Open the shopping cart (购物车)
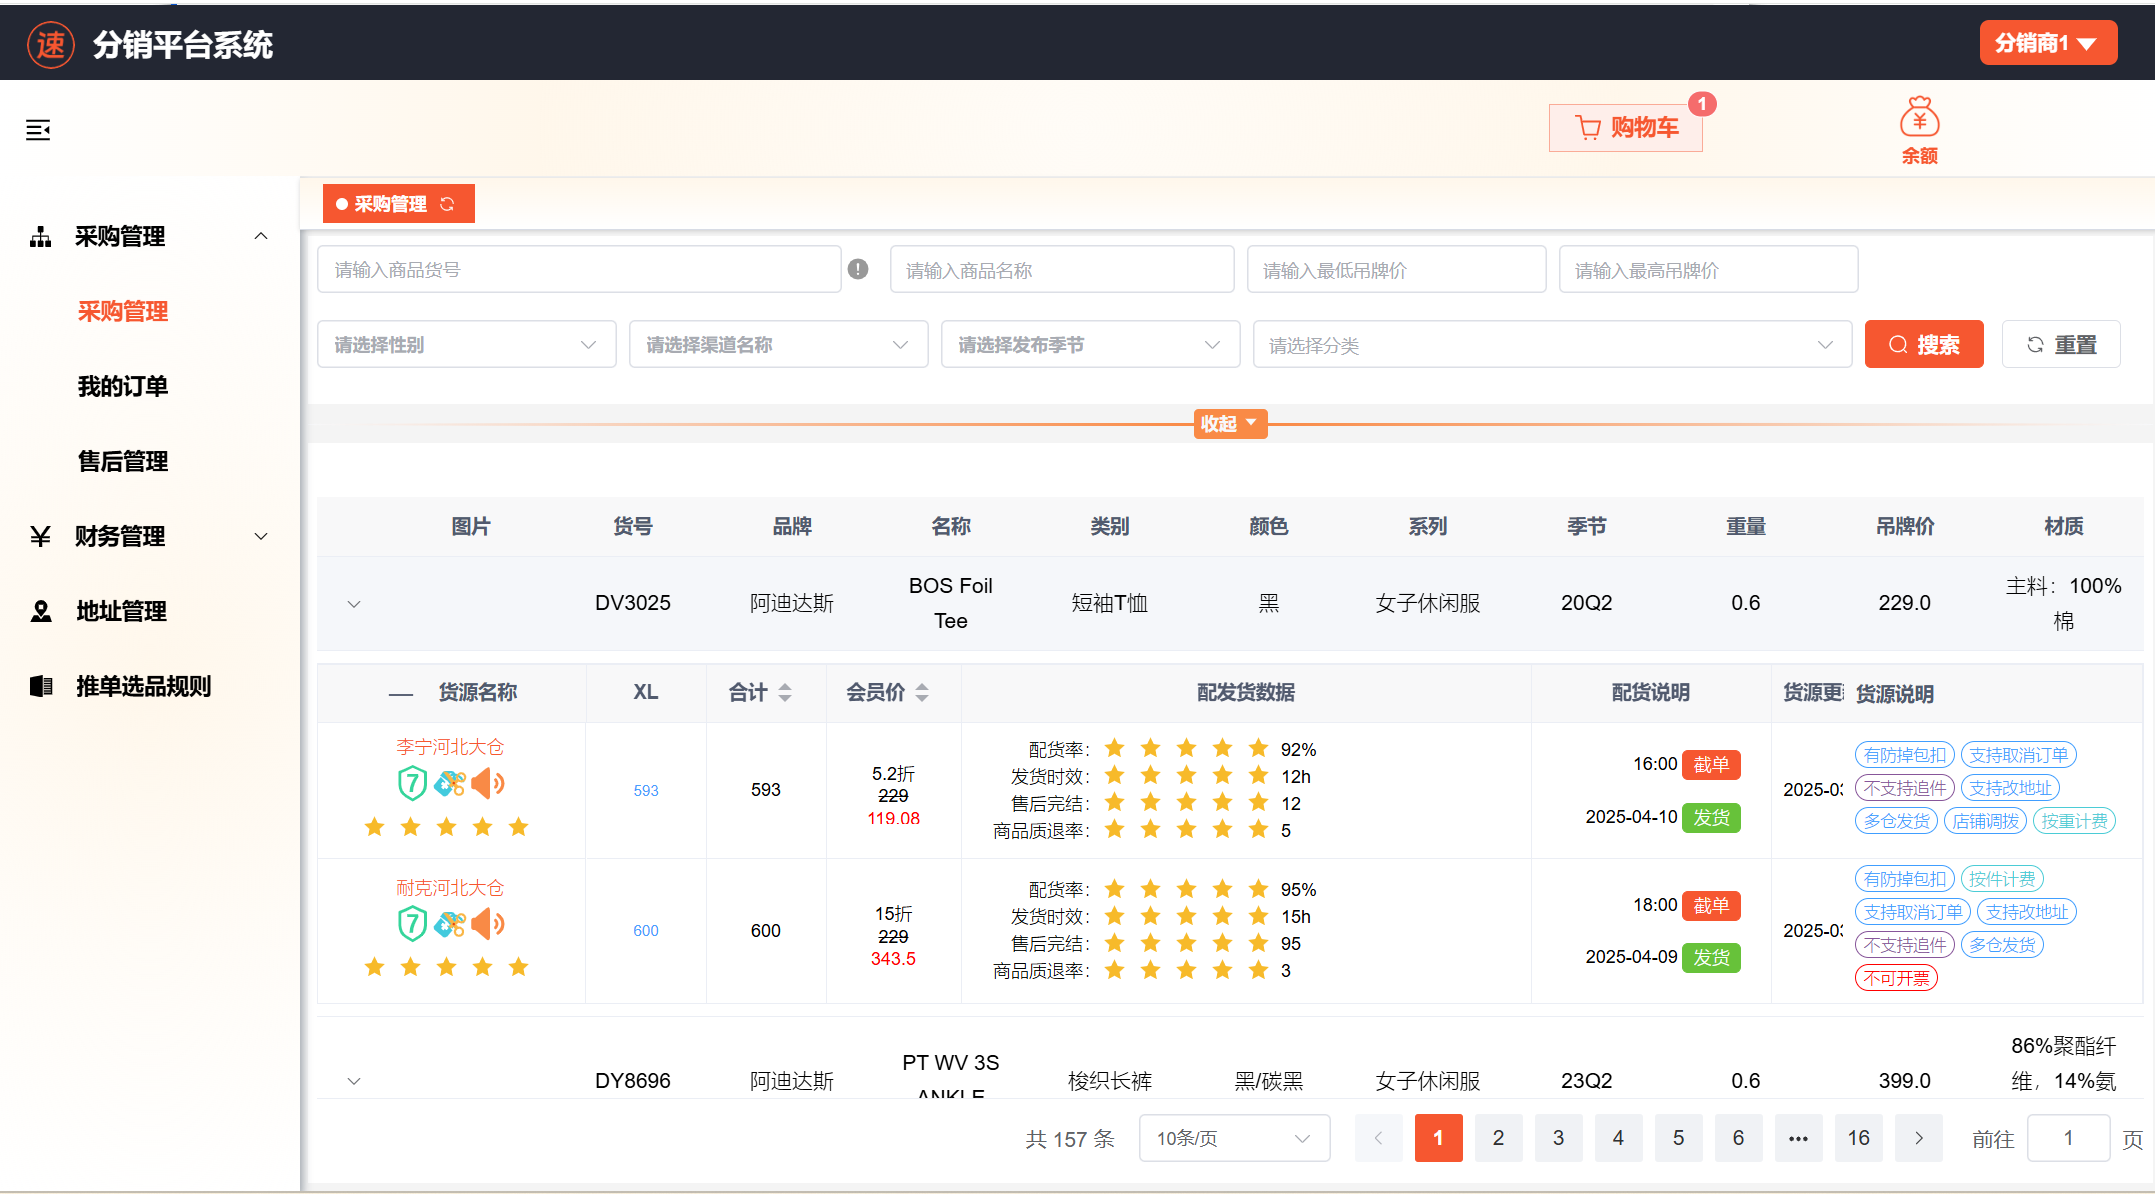The height and width of the screenshot is (1194, 2155). [x=1626, y=128]
